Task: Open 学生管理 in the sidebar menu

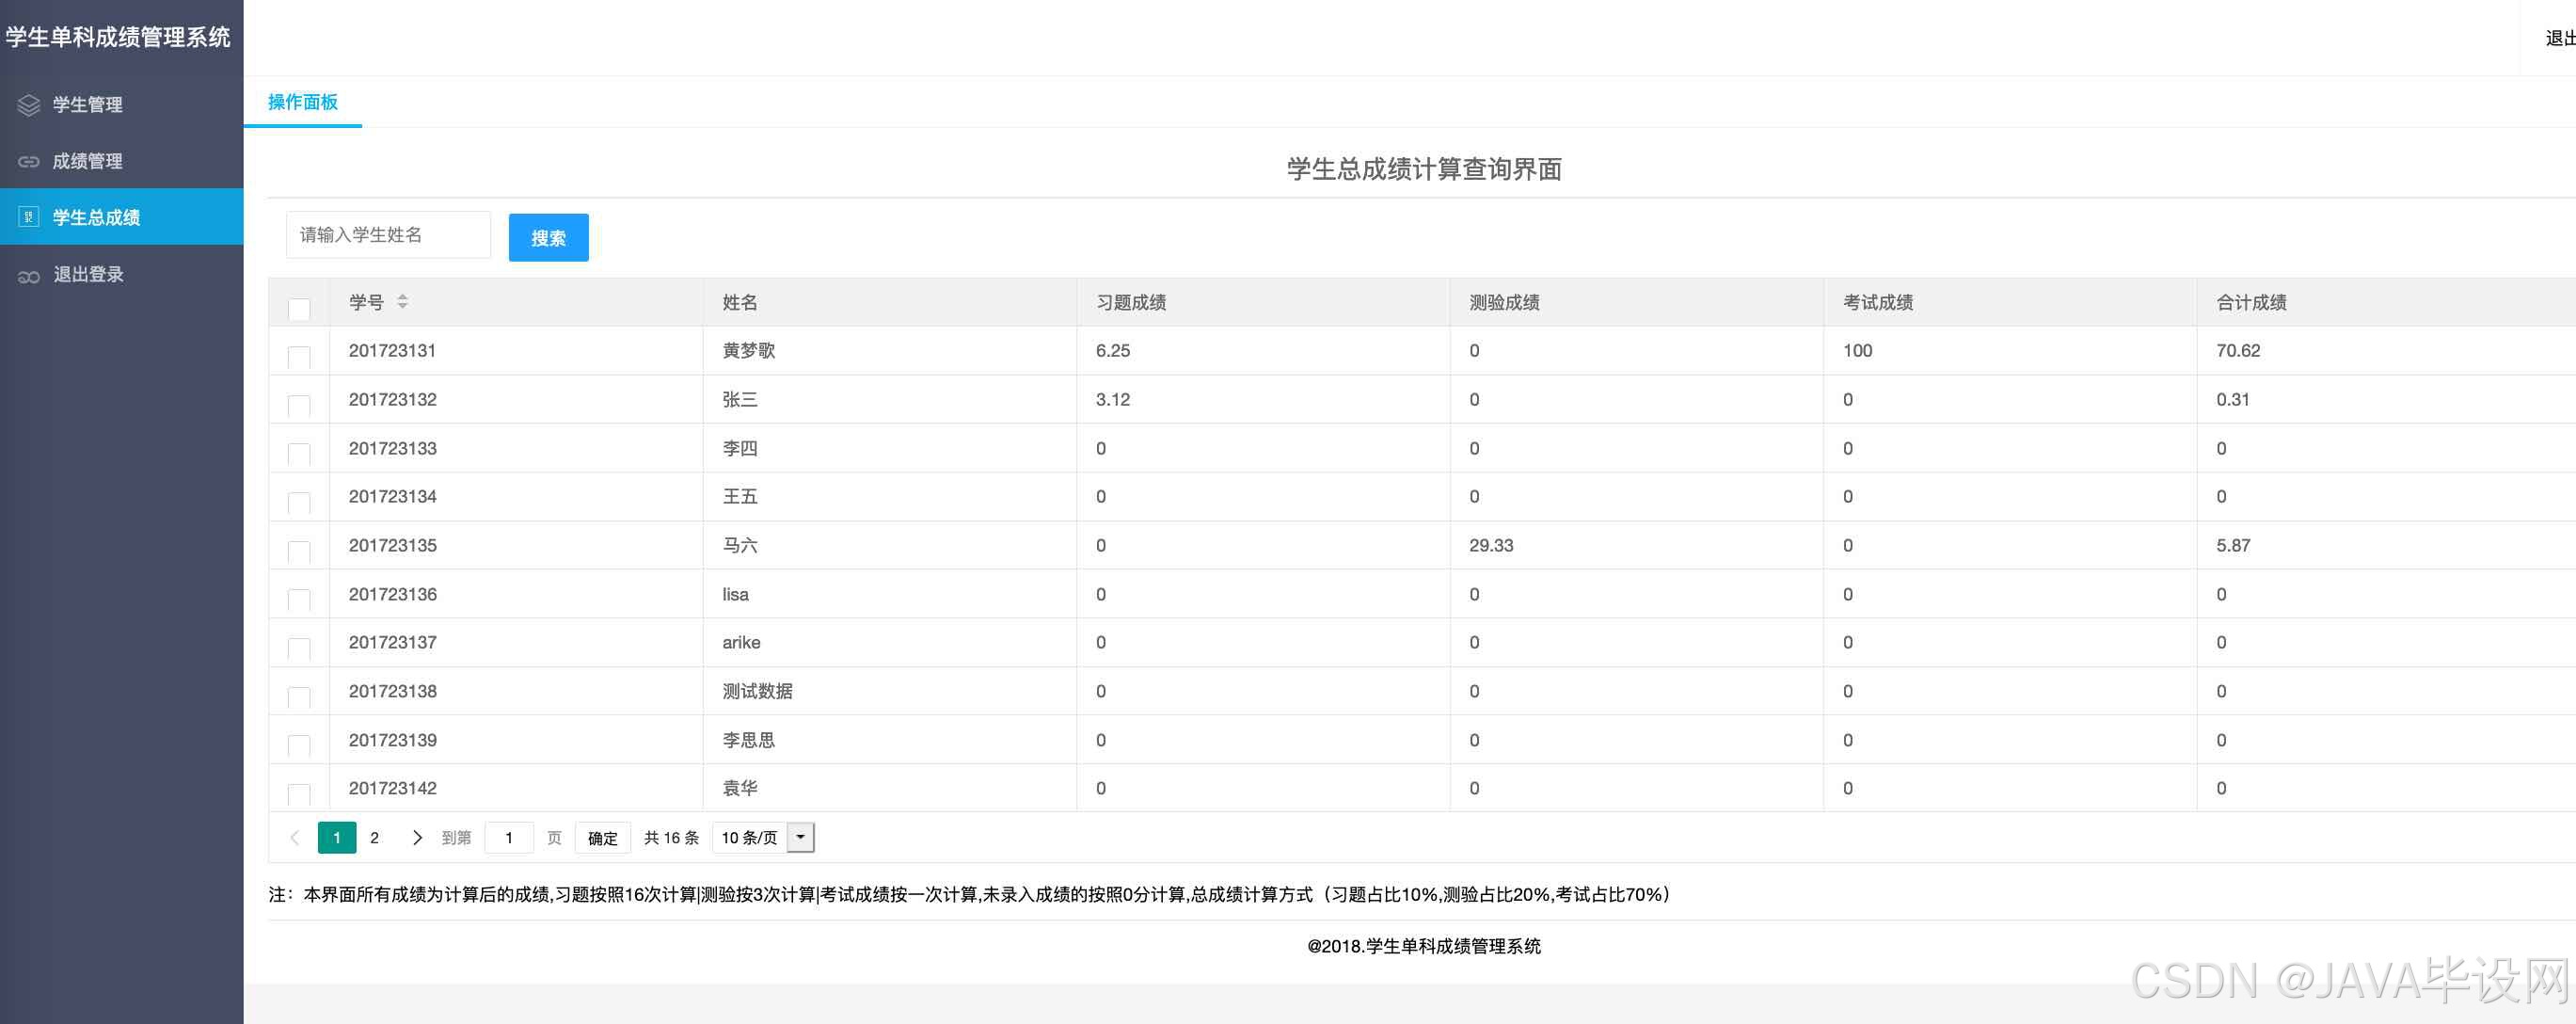Action: pos(88,105)
